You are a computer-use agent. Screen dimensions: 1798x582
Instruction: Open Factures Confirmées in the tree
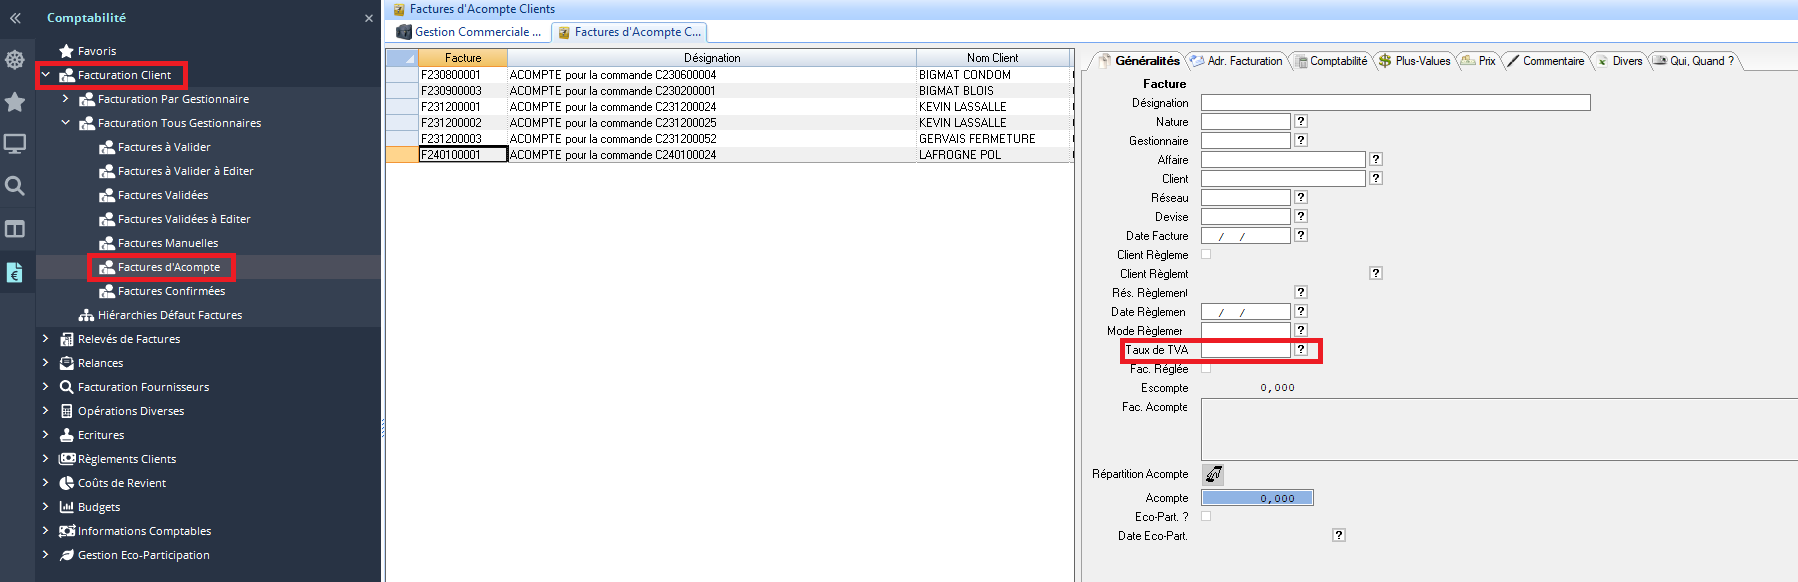click(171, 291)
